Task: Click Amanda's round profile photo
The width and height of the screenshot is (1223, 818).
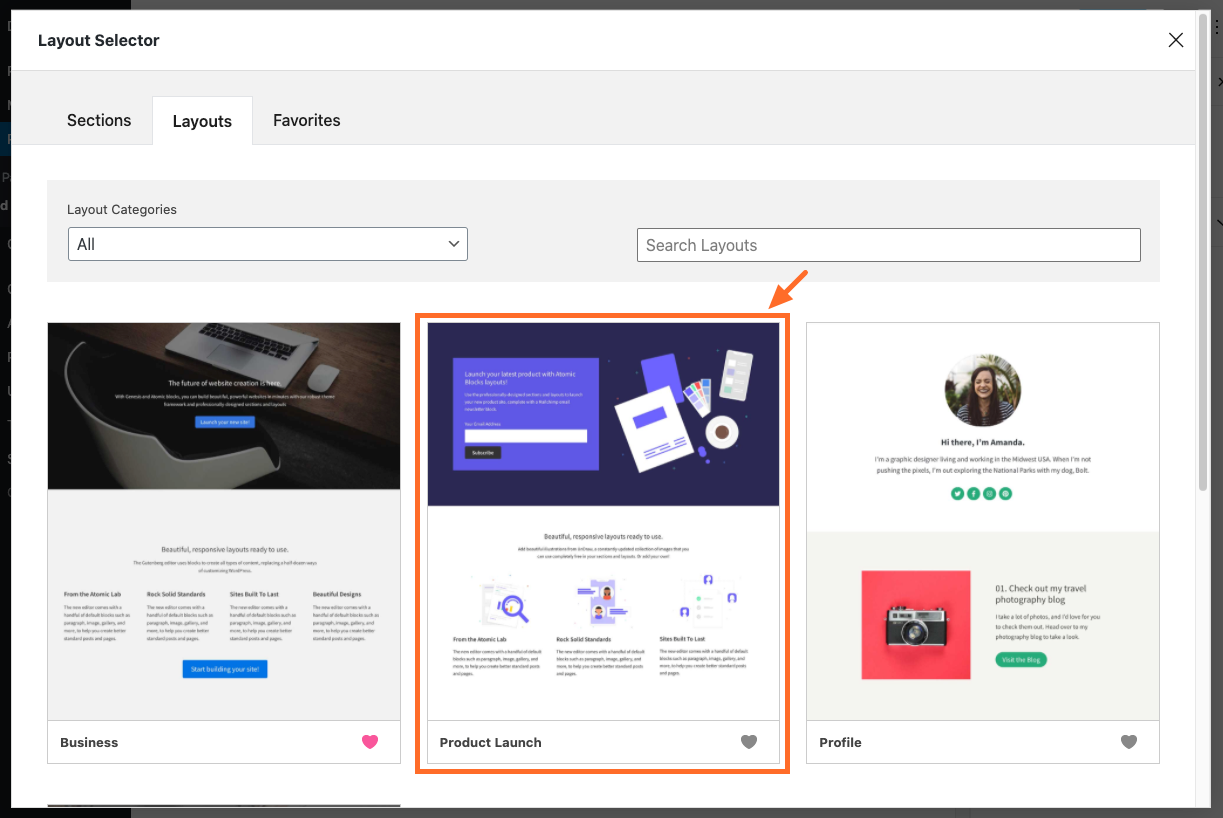Action: coord(982,390)
